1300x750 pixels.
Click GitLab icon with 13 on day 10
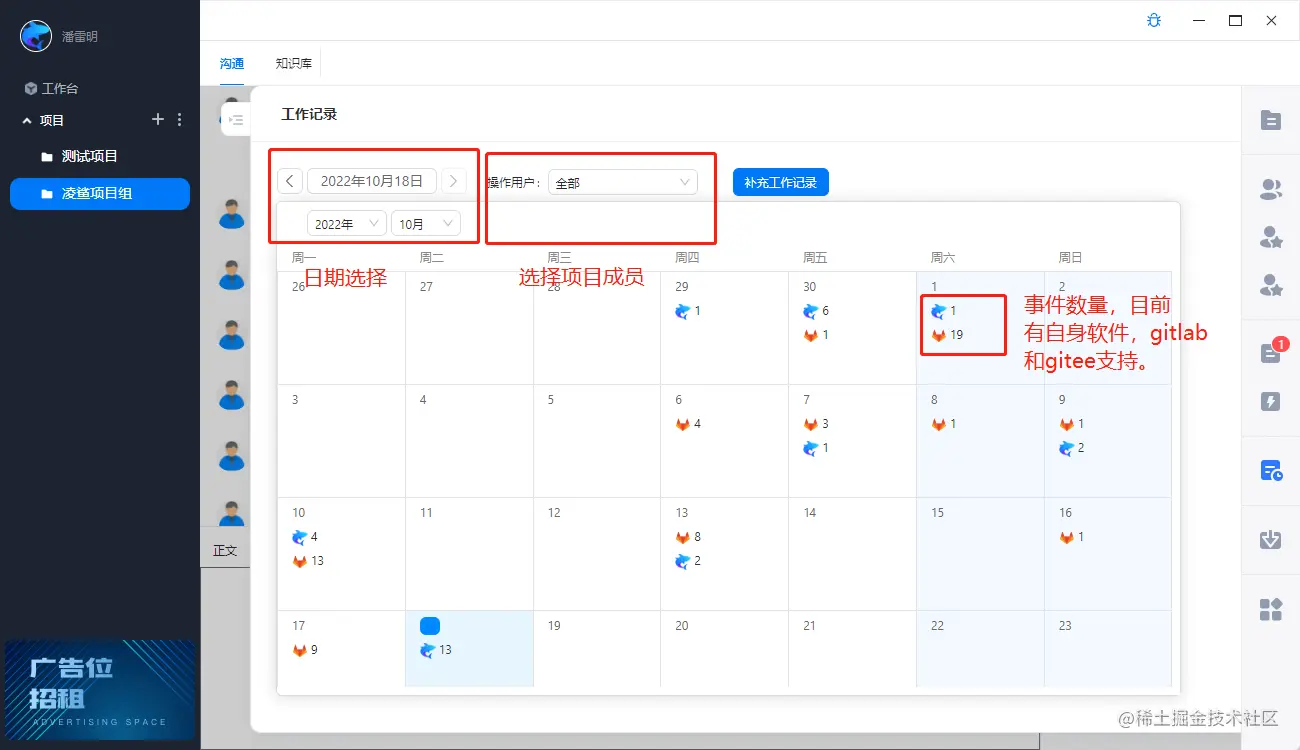coord(299,561)
